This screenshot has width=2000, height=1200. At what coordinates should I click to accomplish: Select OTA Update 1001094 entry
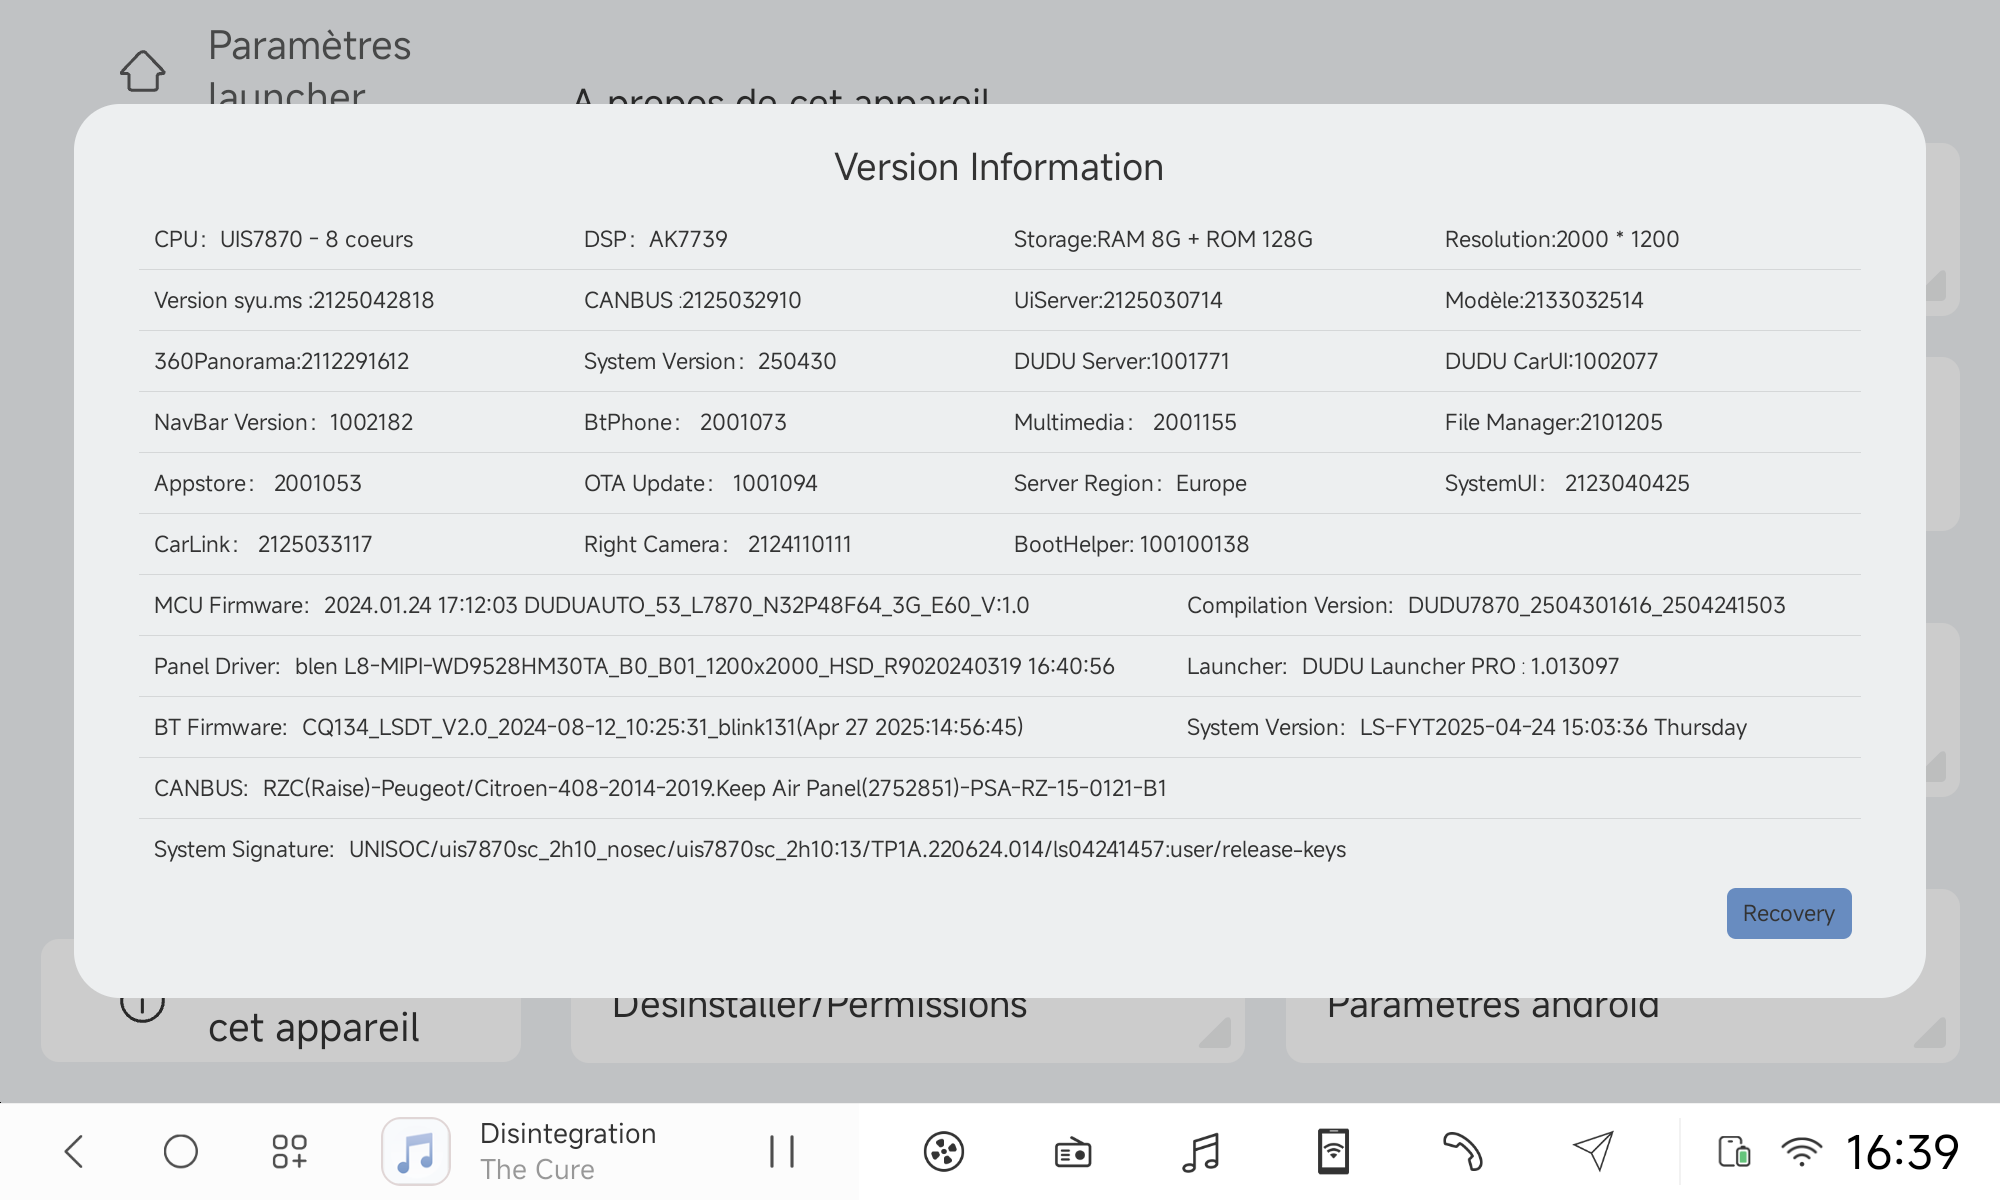click(x=701, y=483)
